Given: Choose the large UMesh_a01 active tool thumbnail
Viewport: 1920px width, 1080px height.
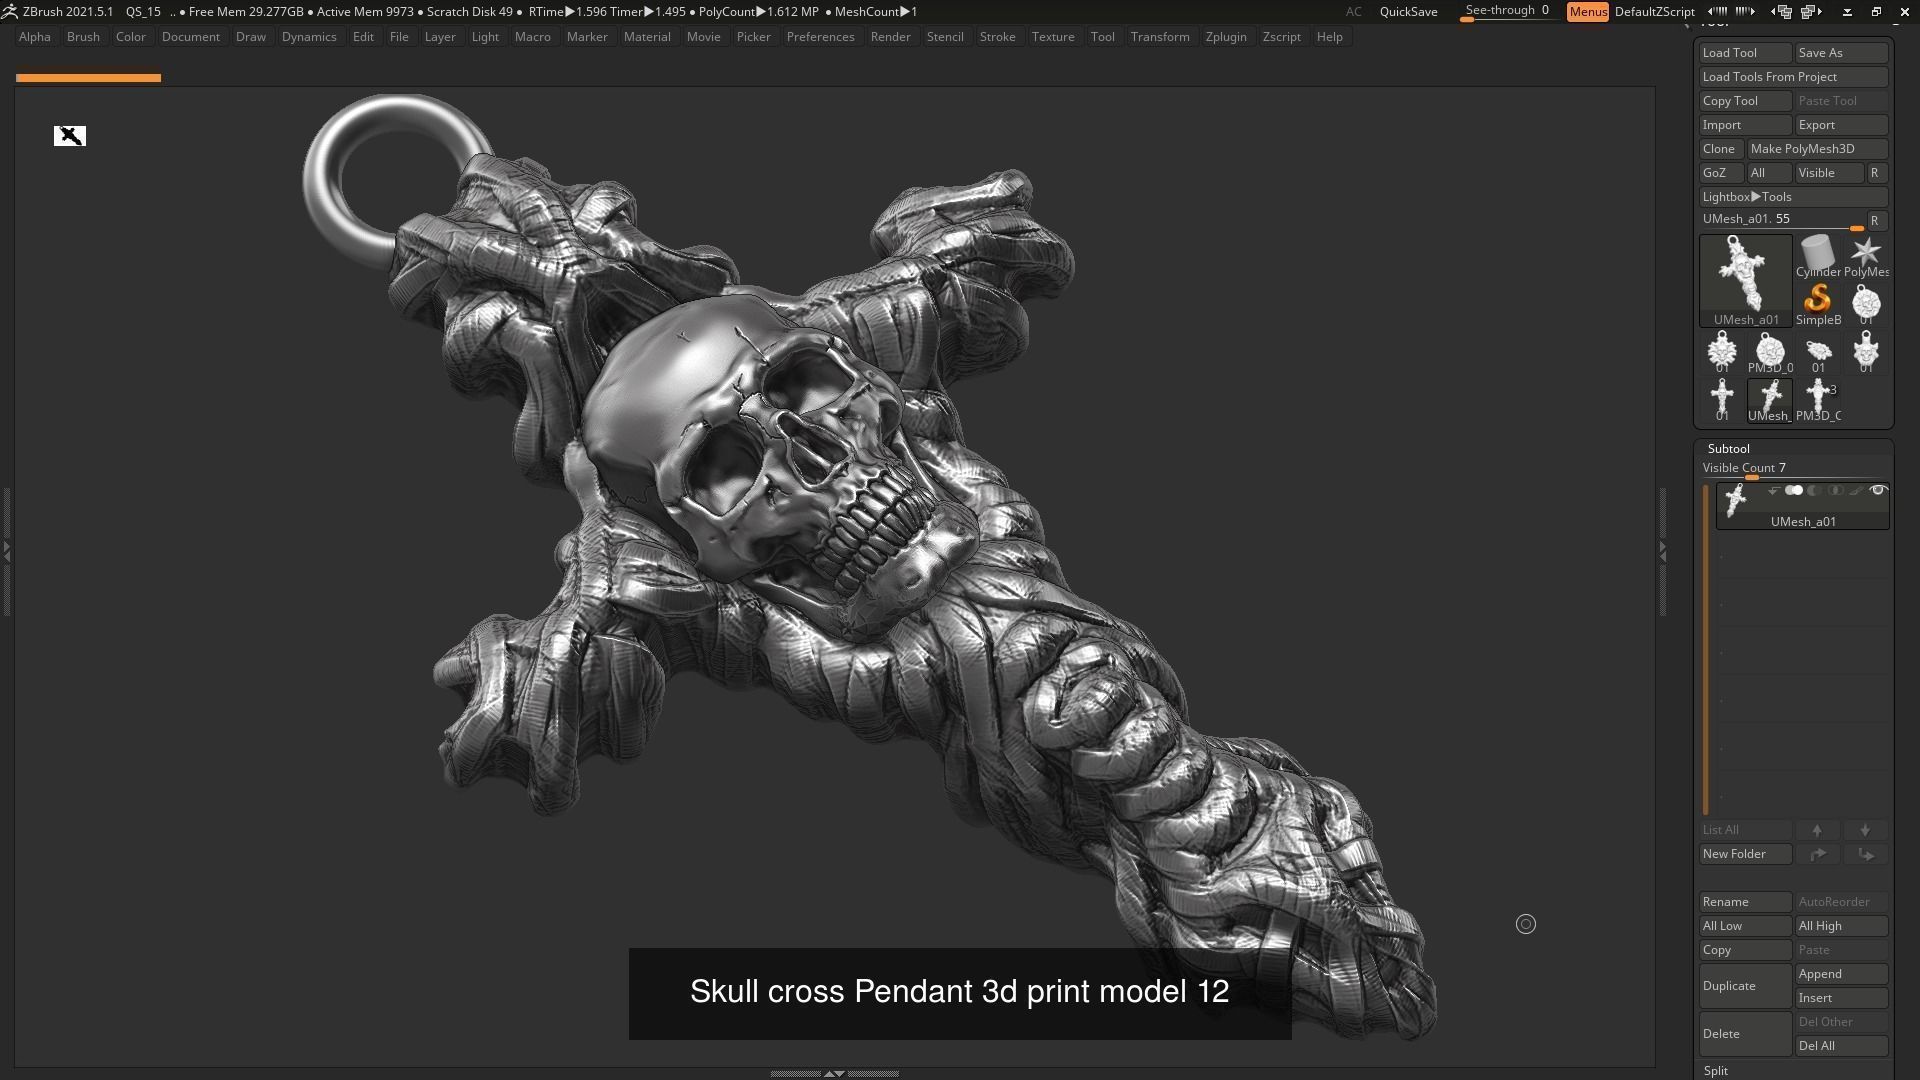Looking at the screenshot, I should [1746, 281].
